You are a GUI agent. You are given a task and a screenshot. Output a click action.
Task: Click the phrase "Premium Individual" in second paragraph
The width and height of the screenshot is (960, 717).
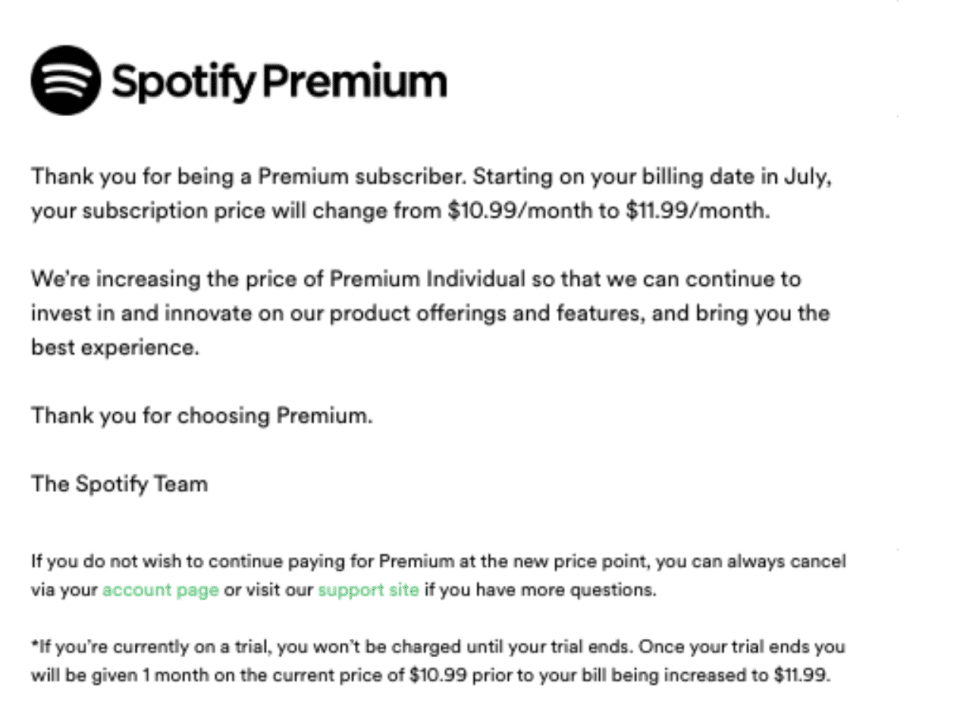pos(427,279)
